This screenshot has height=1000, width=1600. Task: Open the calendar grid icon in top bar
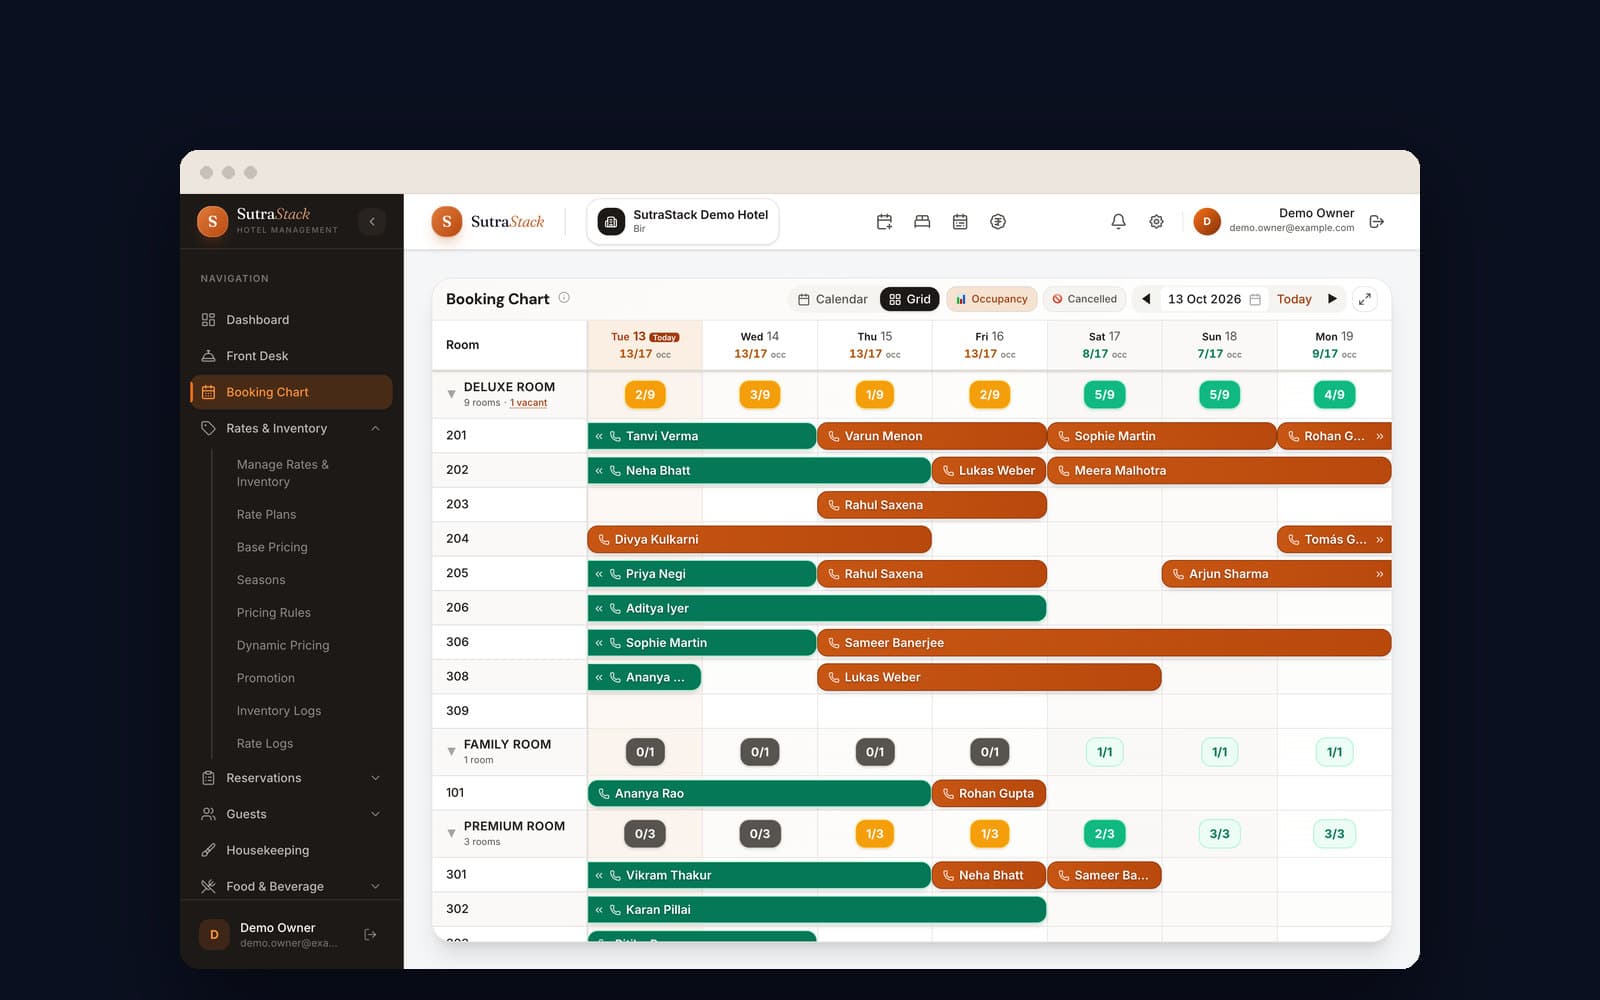[x=960, y=222]
